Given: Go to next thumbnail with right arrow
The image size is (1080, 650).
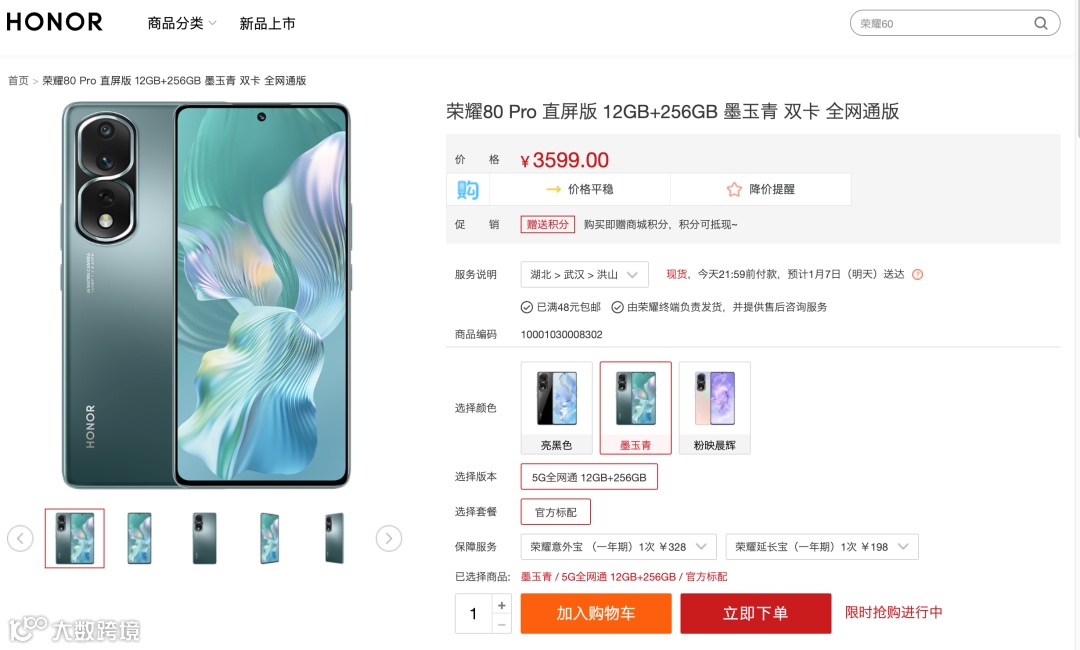Looking at the screenshot, I should [x=388, y=538].
